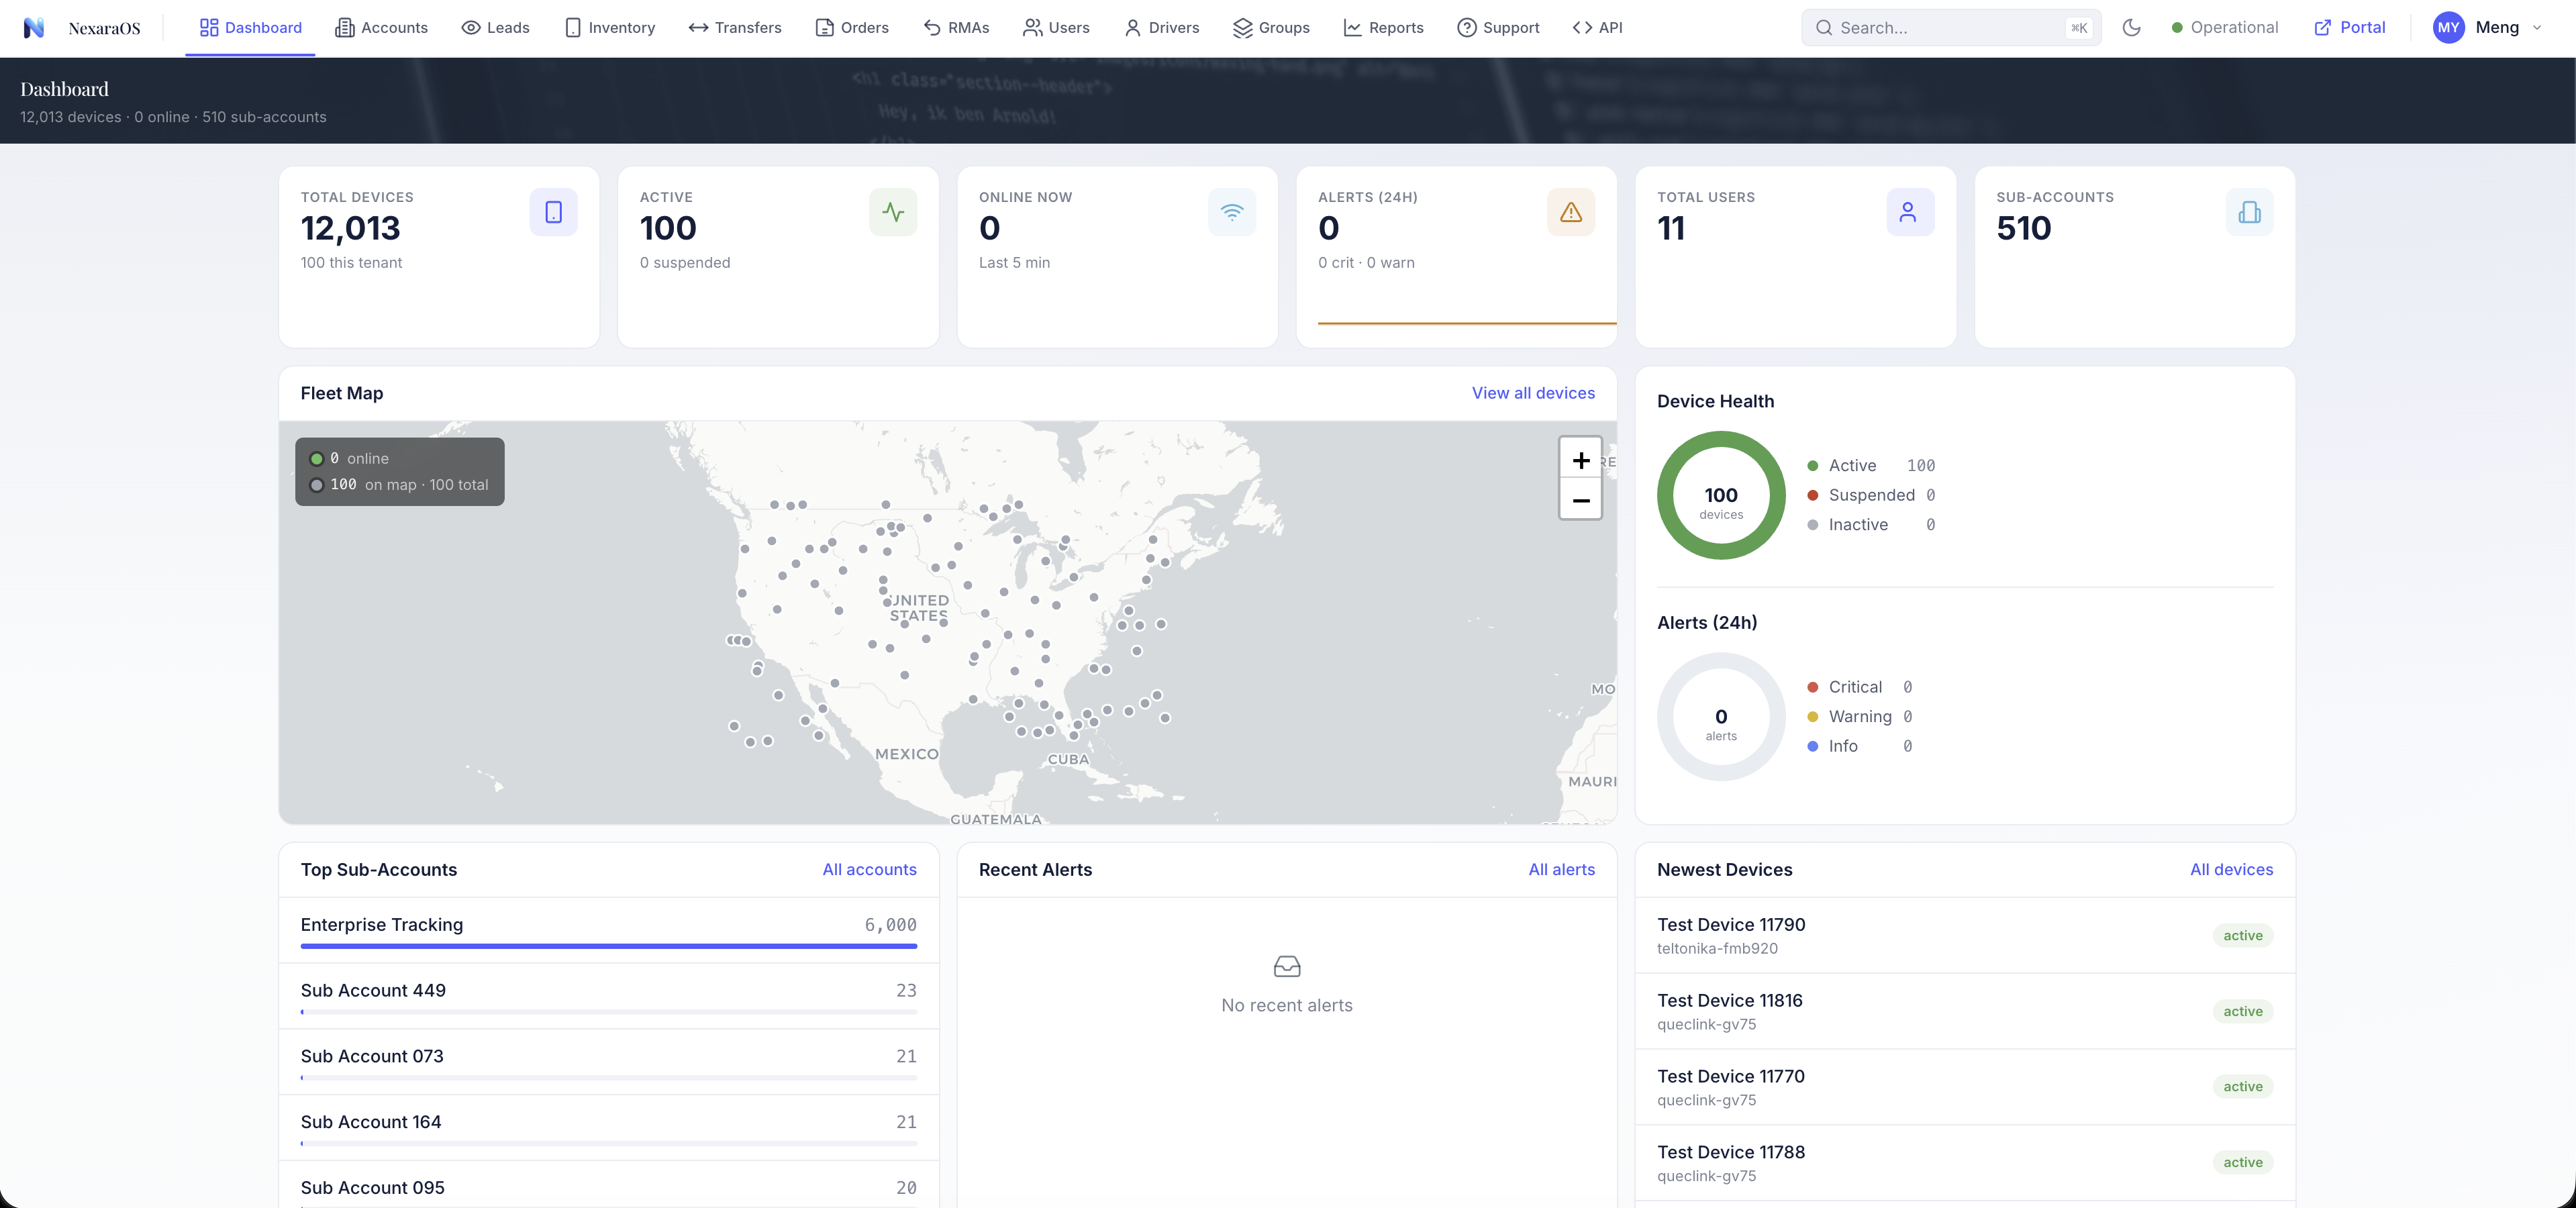
Task: Open All alerts link
Action: coord(1561,870)
